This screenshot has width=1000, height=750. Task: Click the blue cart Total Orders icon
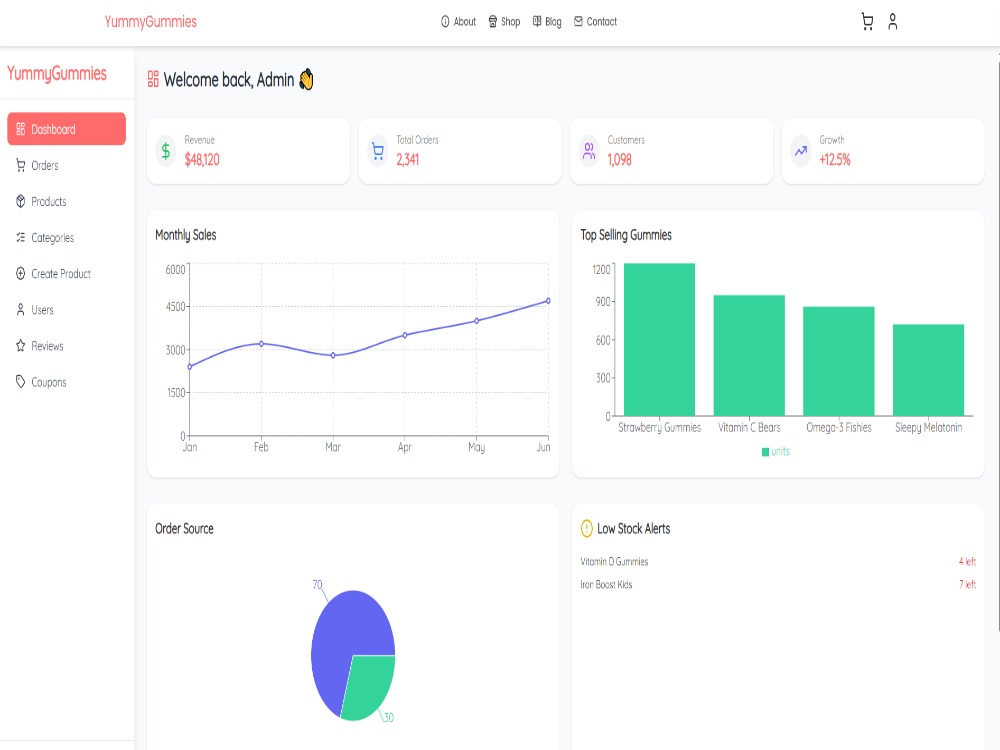click(x=378, y=151)
